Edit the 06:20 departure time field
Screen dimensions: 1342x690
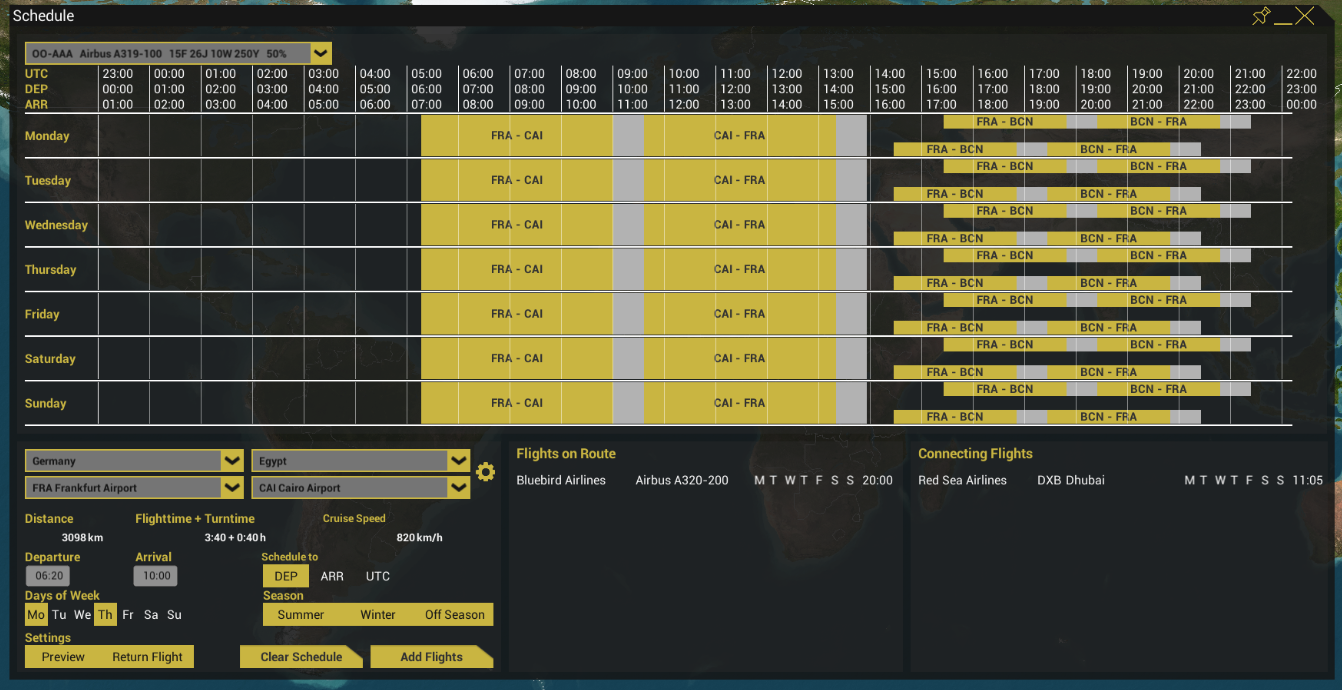click(47, 575)
